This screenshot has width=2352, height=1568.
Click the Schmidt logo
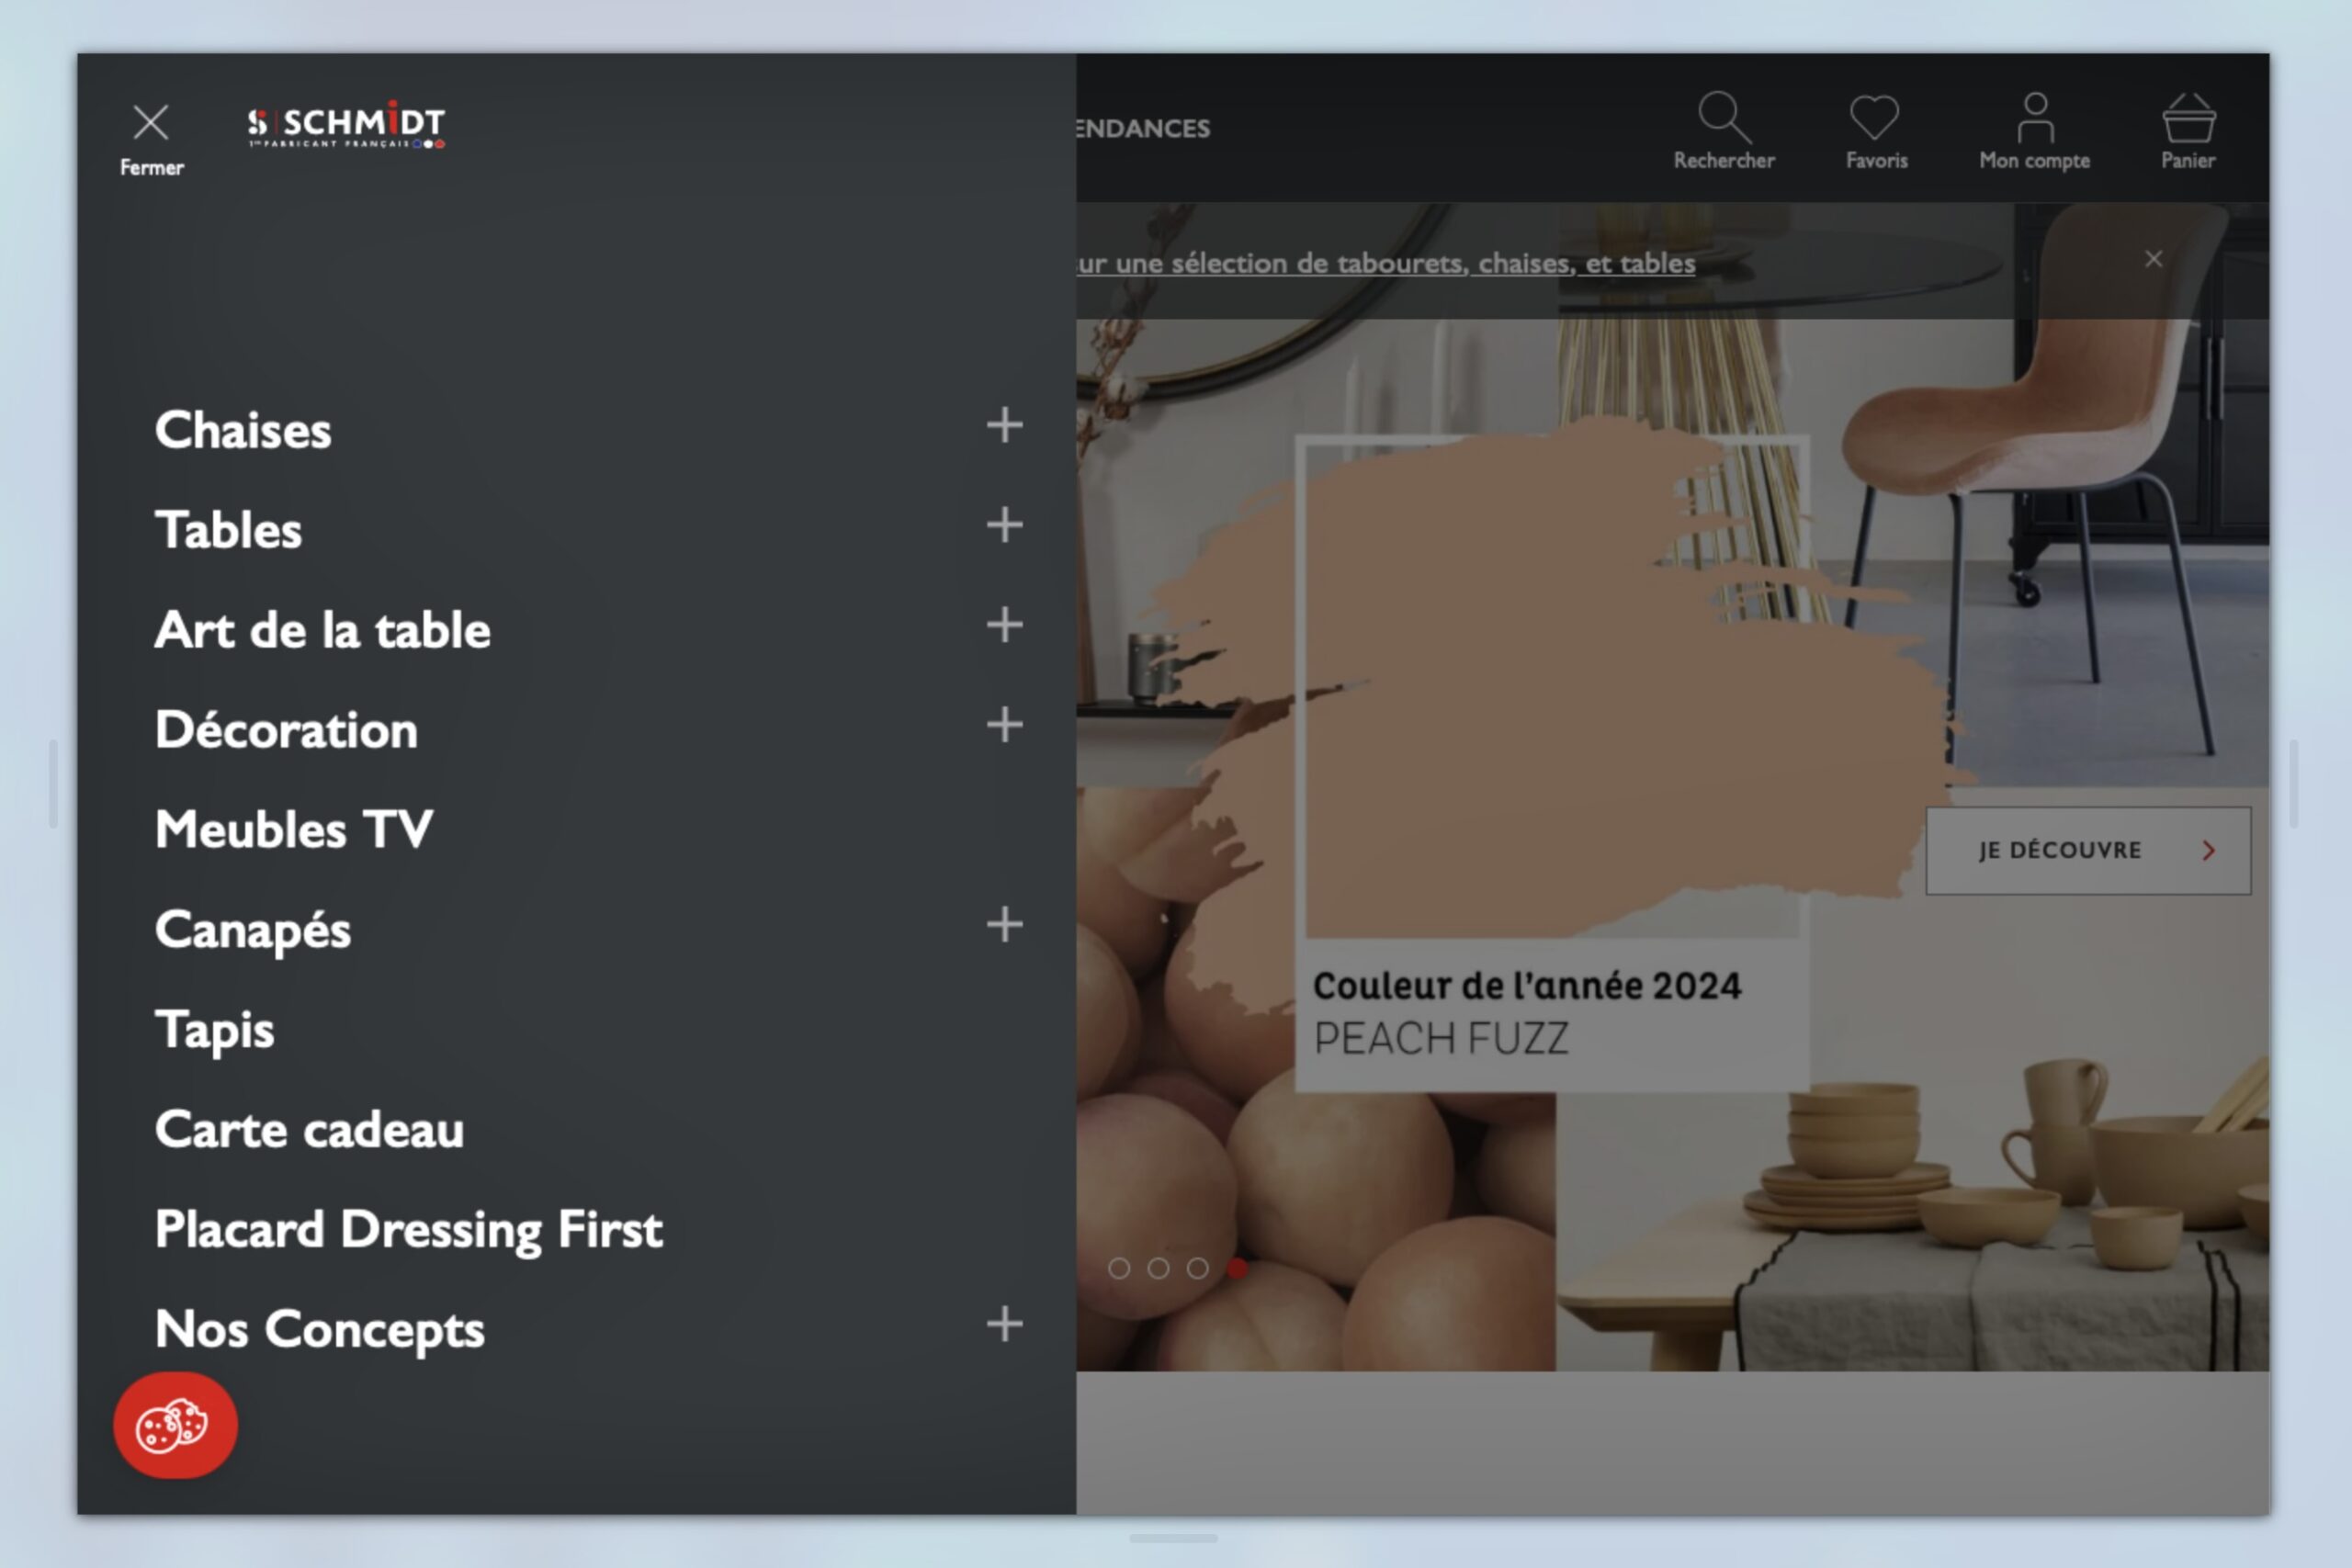click(x=347, y=122)
